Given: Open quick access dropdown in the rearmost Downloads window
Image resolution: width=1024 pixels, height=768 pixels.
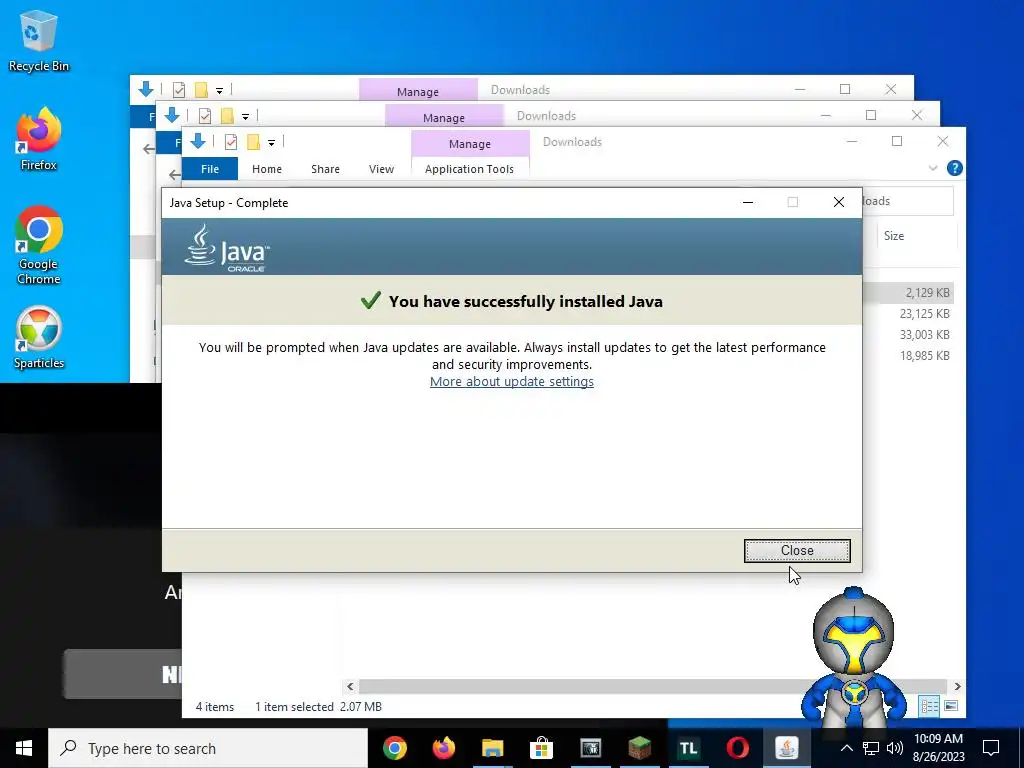Looking at the screenshot, I should click(x=219, y=90).
